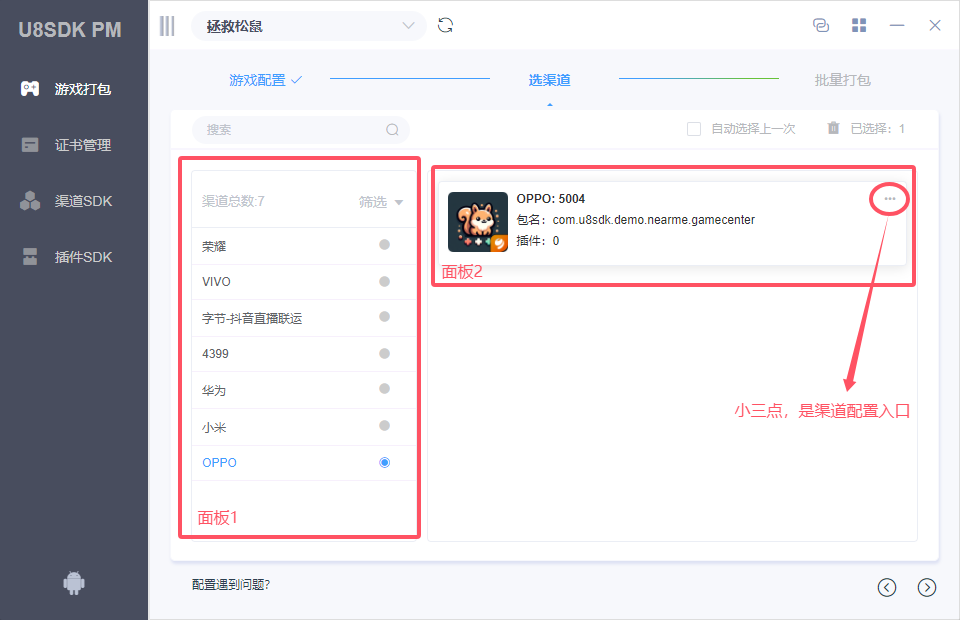Screen dimensions: 960x620
Task: Select the 选渠道 step
Action: pyautogui.click(x=550, y=80)
